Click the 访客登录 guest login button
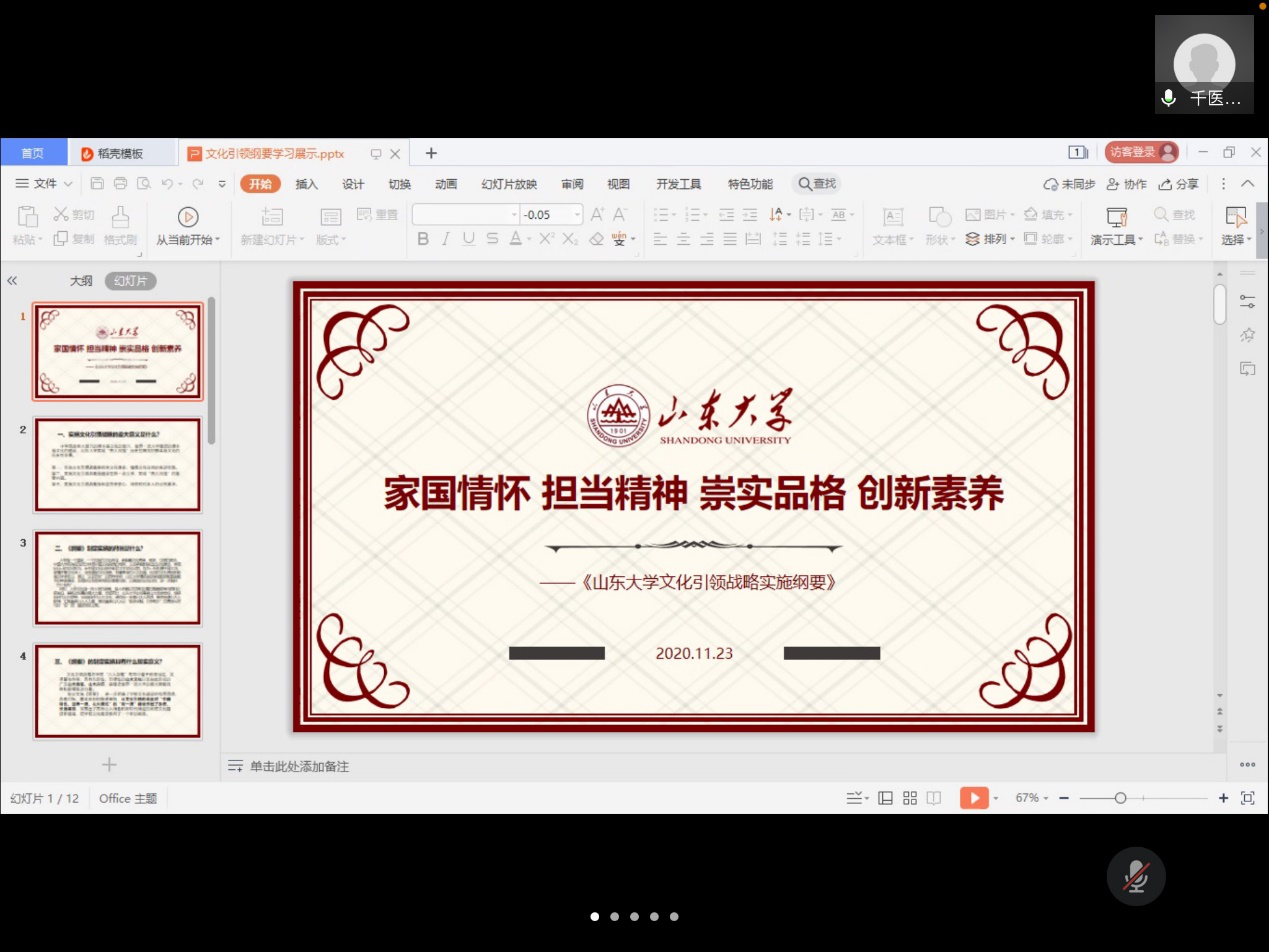The width and height of the screenshot is (1269, 952). 1142,152
